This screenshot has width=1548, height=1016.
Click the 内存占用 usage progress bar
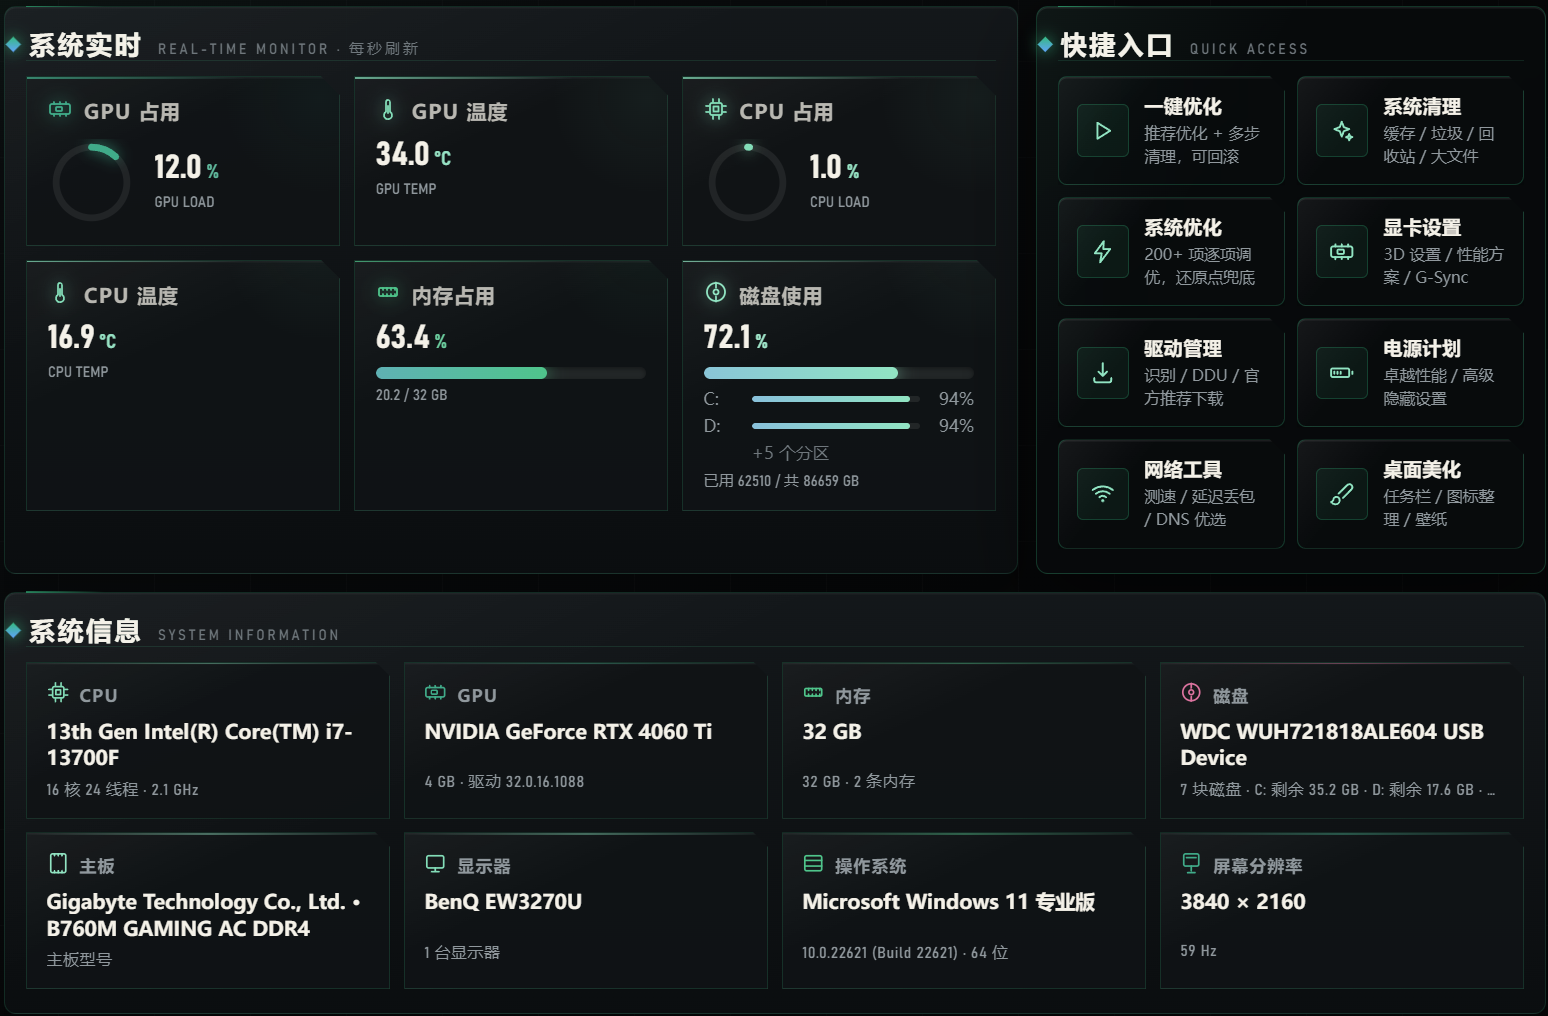[x=511, y=373]
